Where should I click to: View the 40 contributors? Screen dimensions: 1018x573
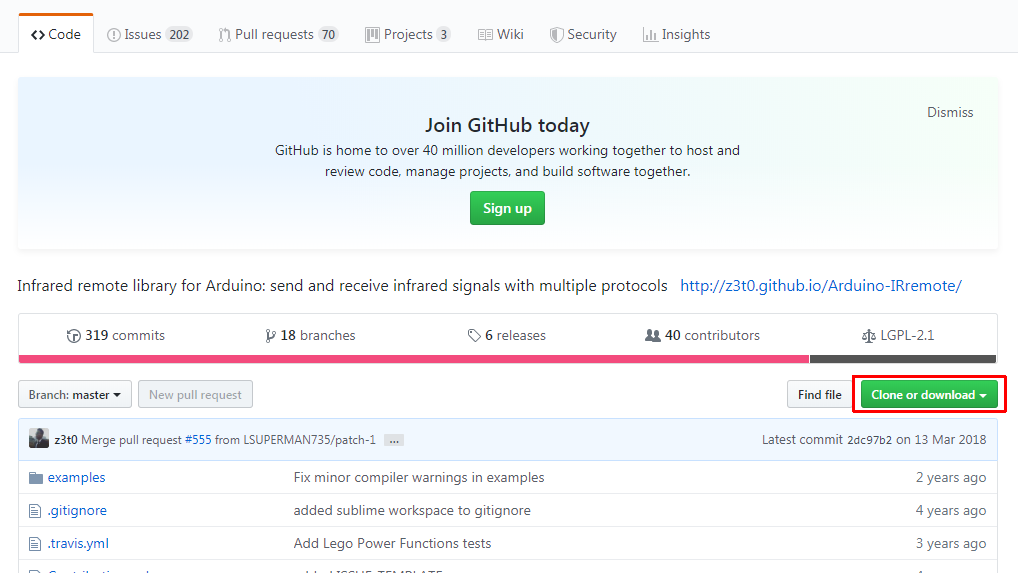pos(702,335)
